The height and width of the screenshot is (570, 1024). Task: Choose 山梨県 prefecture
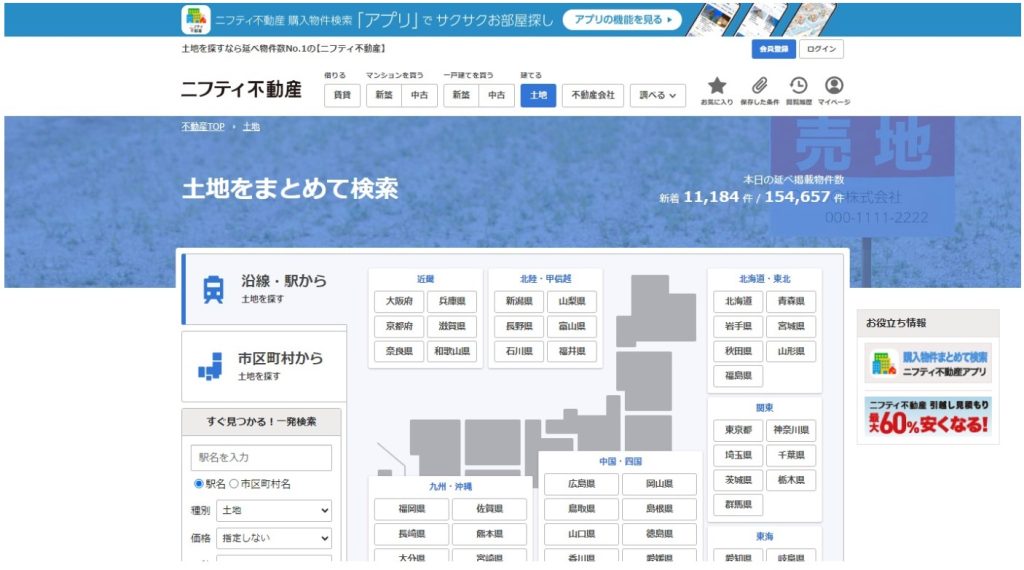pos(572,301)
